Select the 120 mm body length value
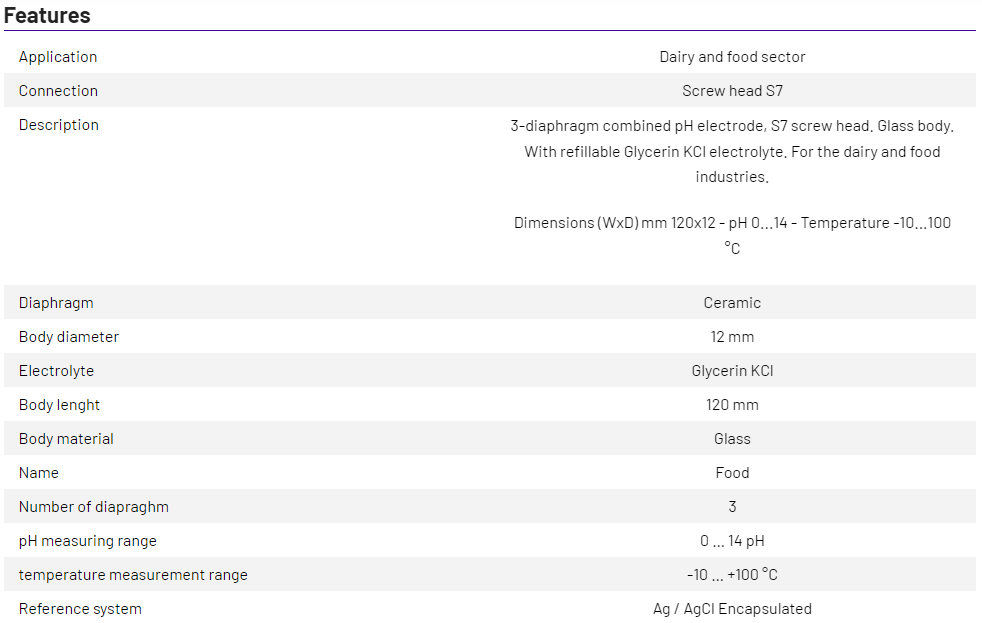 coord(732,405)
